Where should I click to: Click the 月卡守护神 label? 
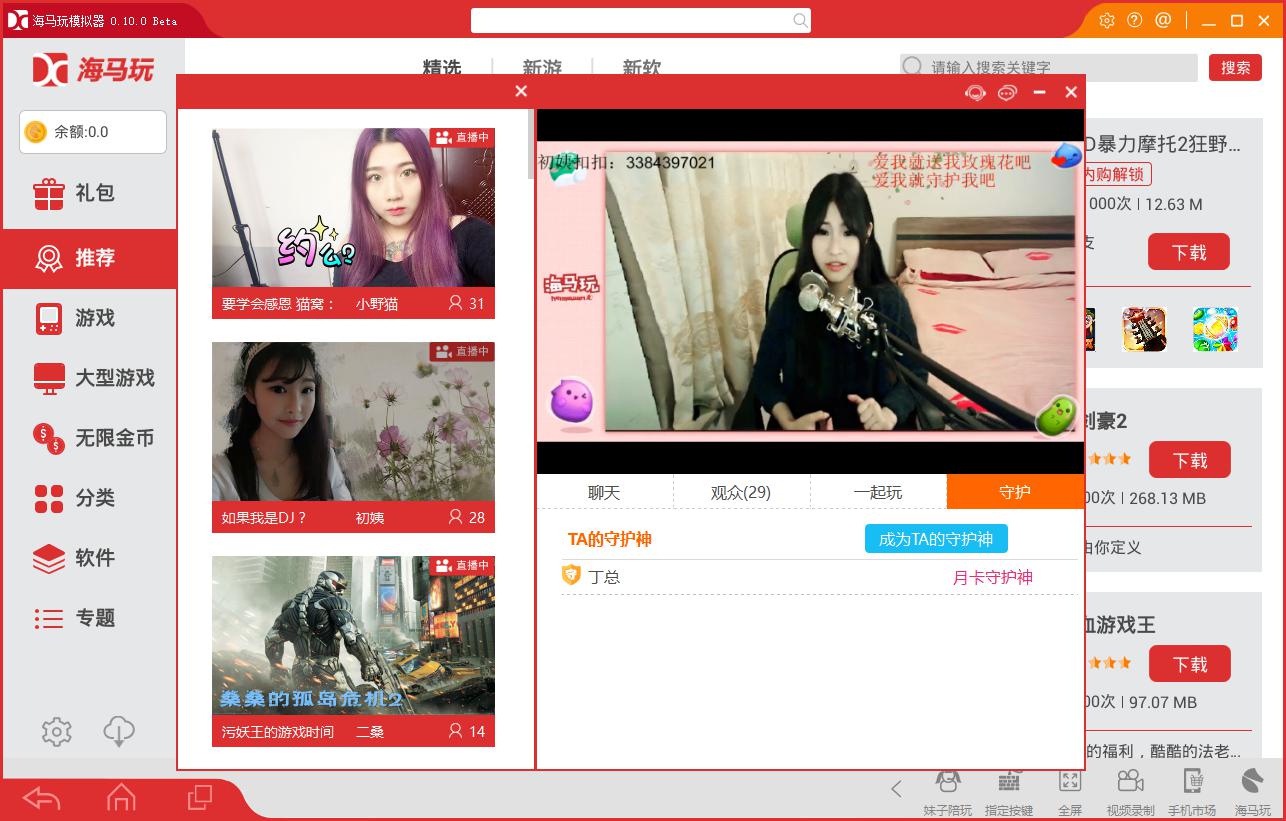[992, 577]
